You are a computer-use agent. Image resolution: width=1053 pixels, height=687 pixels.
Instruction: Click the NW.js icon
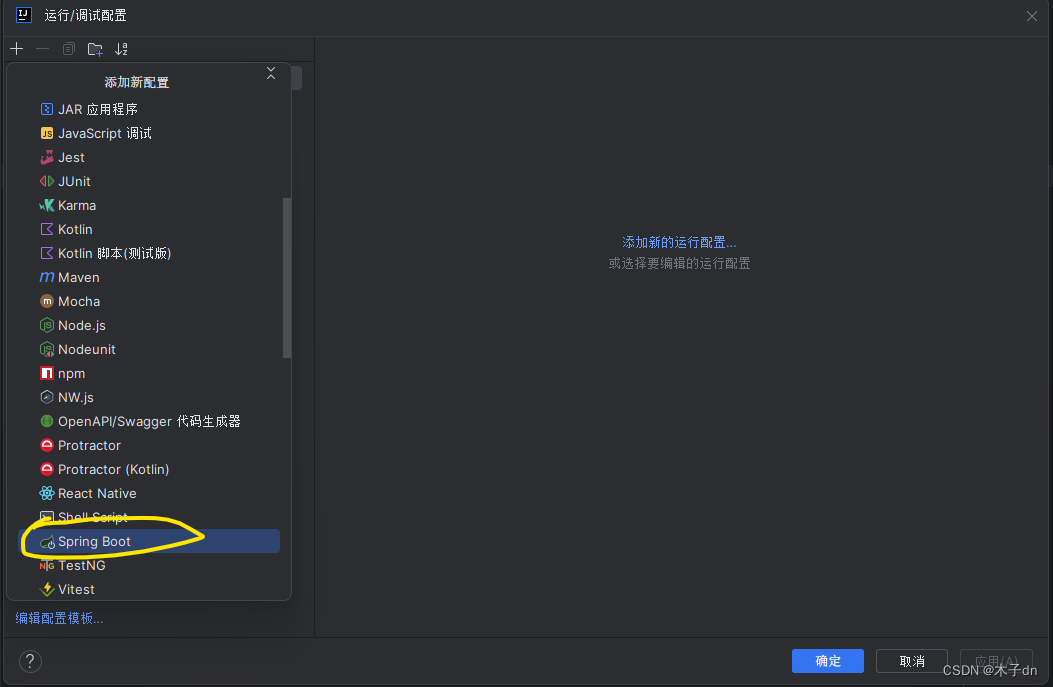(46, 398)
